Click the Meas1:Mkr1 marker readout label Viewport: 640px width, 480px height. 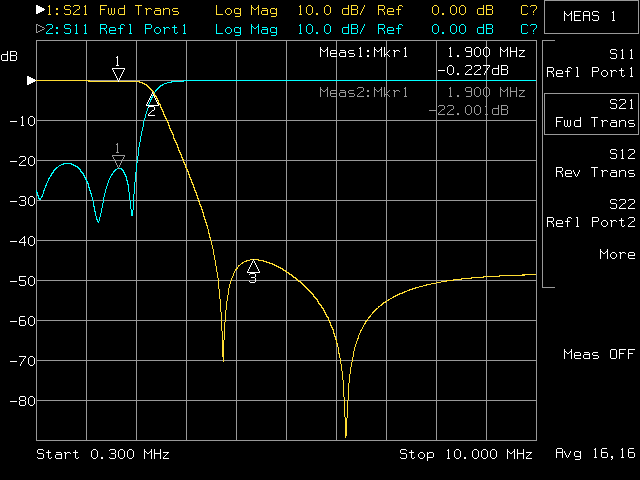pos(363,52)
